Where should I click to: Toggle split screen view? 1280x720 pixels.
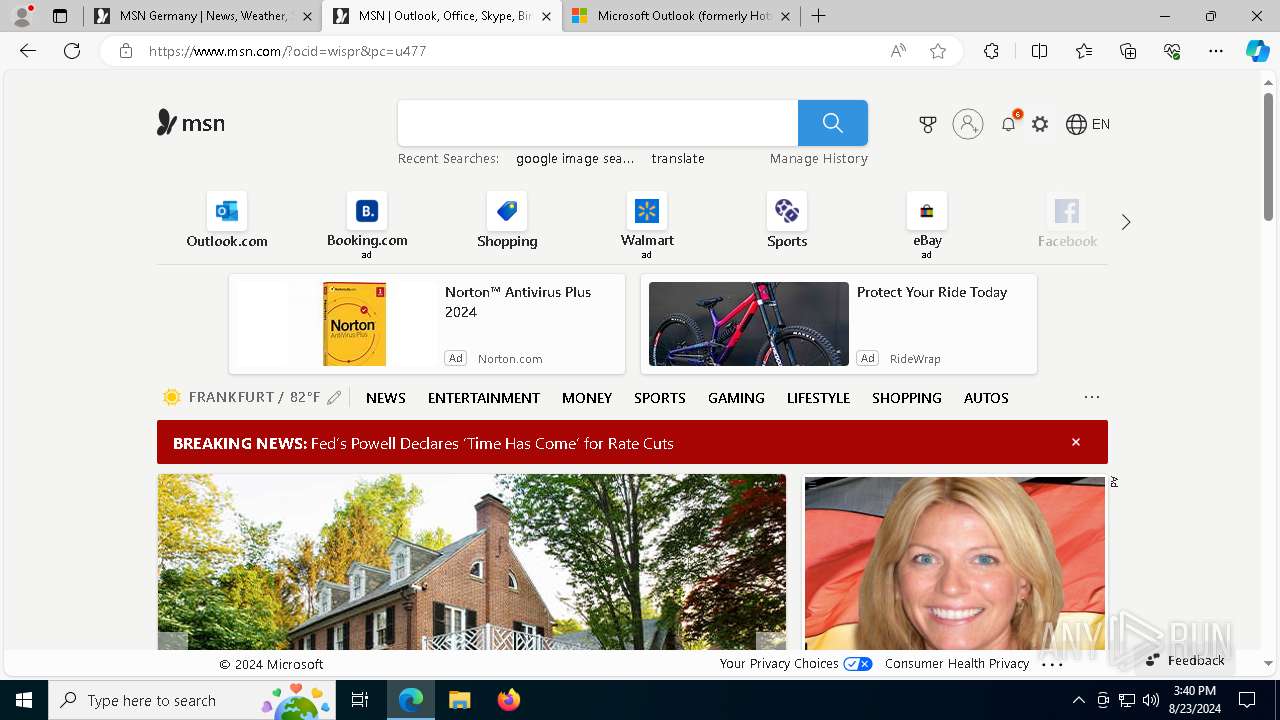pyautogui.click(x=1039, y=51)
